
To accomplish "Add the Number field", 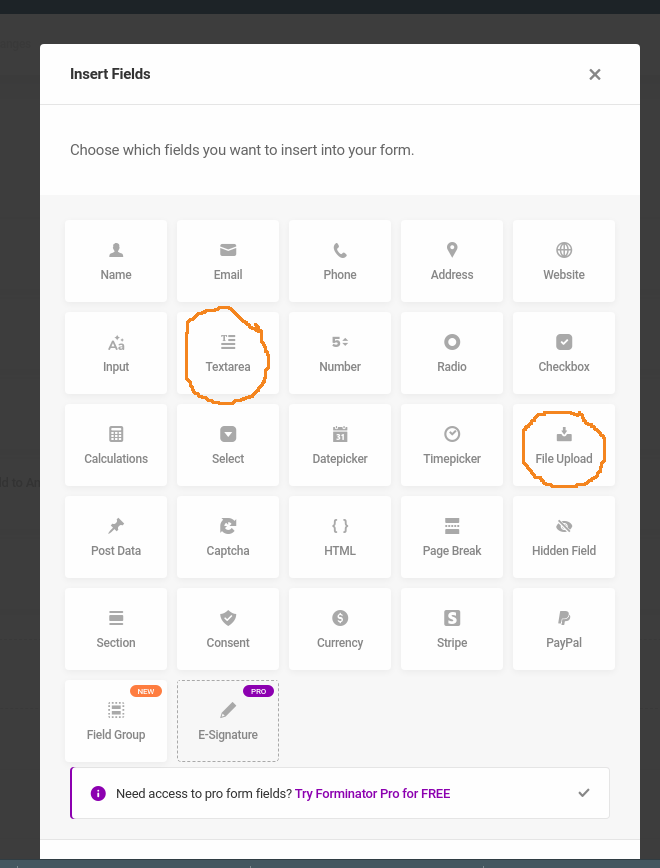I will coord(340,353).
